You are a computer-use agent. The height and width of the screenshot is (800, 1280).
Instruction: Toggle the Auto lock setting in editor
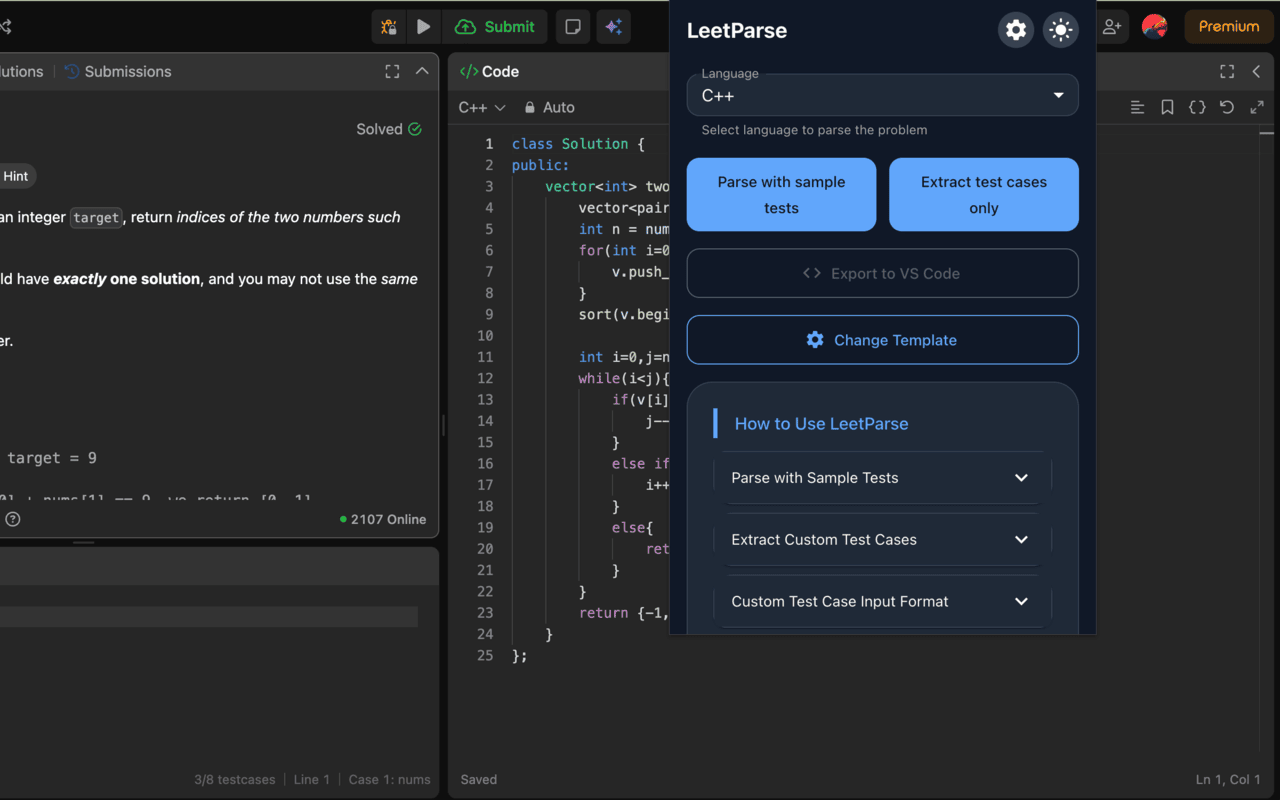point(550,107)
